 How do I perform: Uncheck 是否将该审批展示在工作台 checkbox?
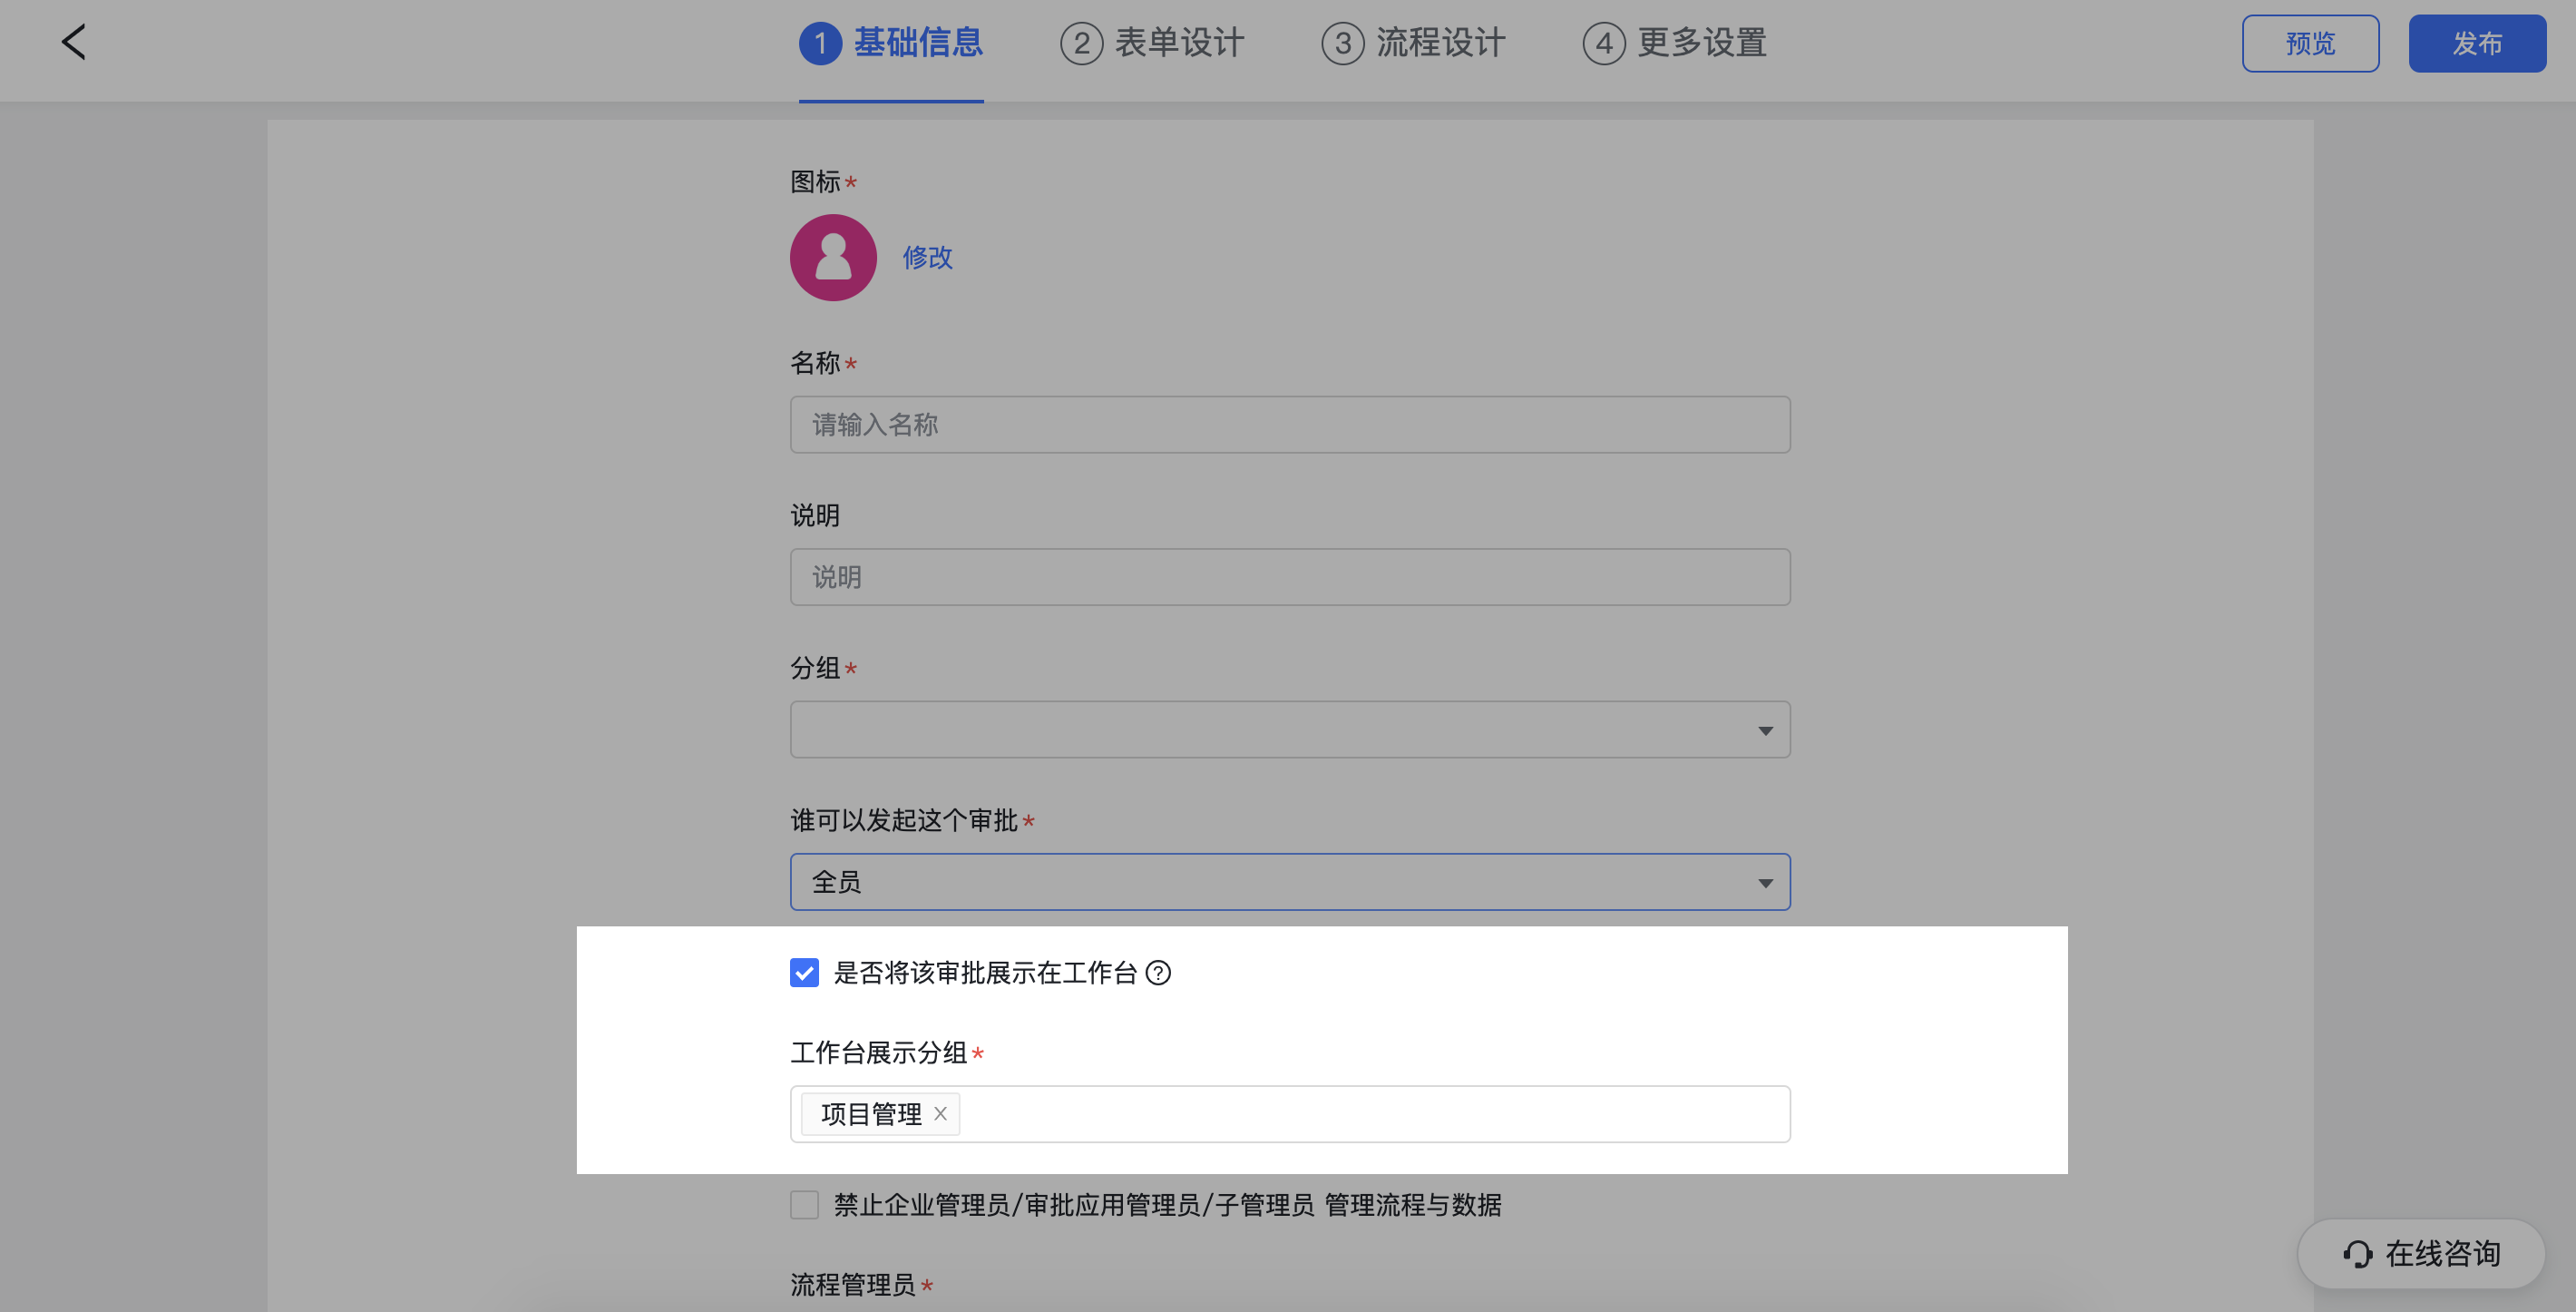tap(805, 973)
